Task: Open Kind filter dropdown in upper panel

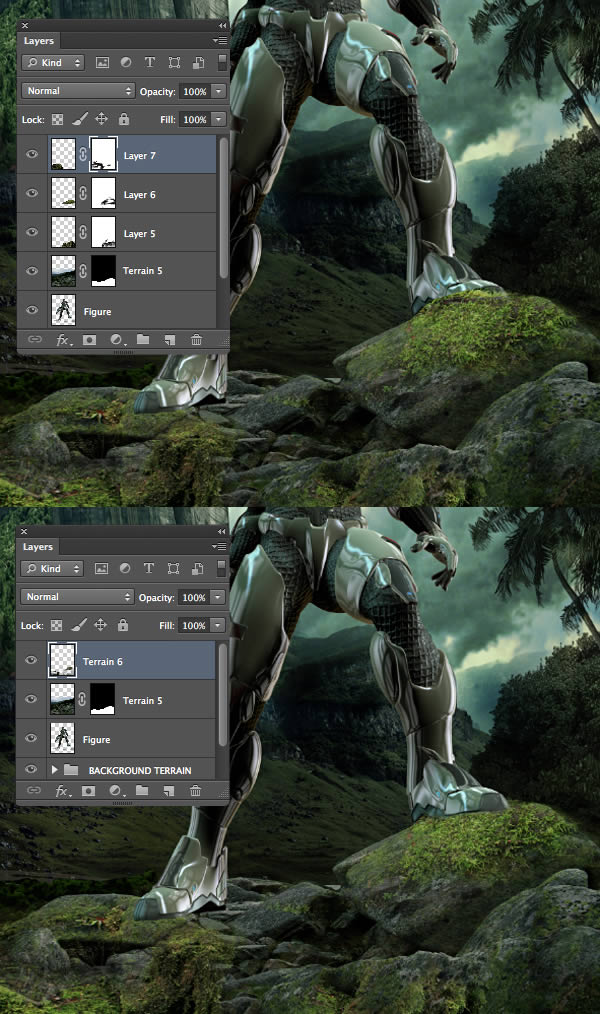Action: [x=53, y=63]
